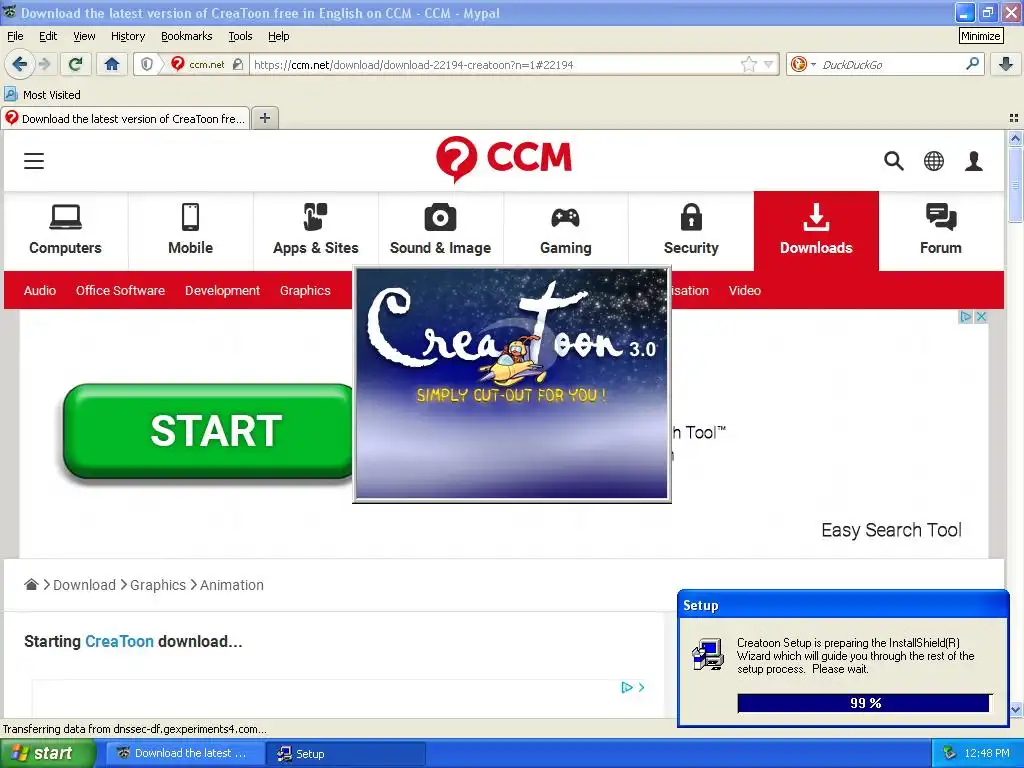
Task: Open the Most Visited bookmarks folder
Action: point(42,95)
